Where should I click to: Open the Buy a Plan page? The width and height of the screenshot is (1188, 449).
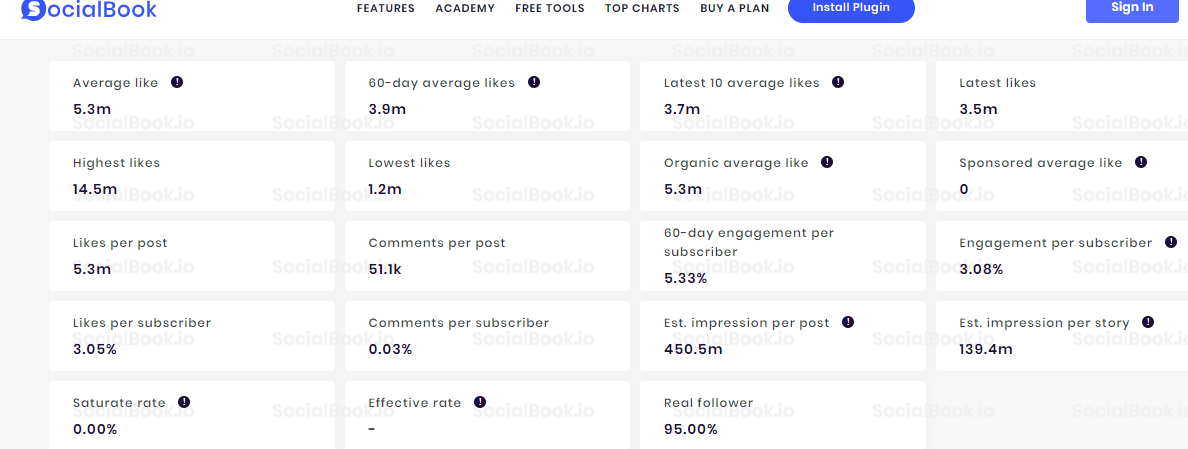[x=734, y=9]
